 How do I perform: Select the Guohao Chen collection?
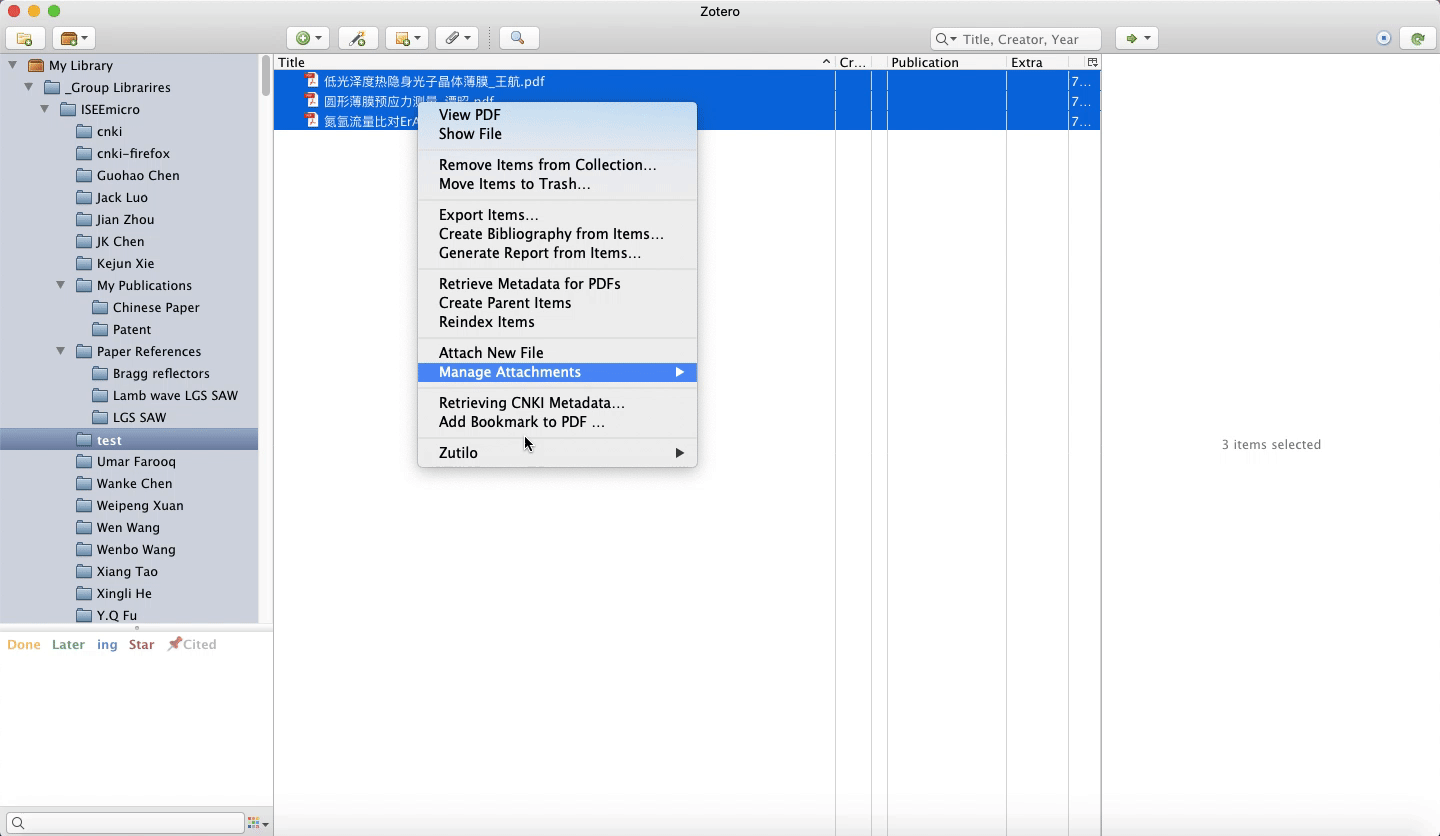click(138, 175)
